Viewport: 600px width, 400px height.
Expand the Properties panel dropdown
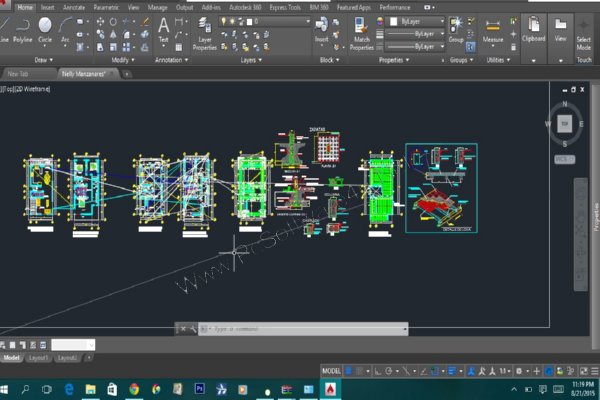[394, 60]
